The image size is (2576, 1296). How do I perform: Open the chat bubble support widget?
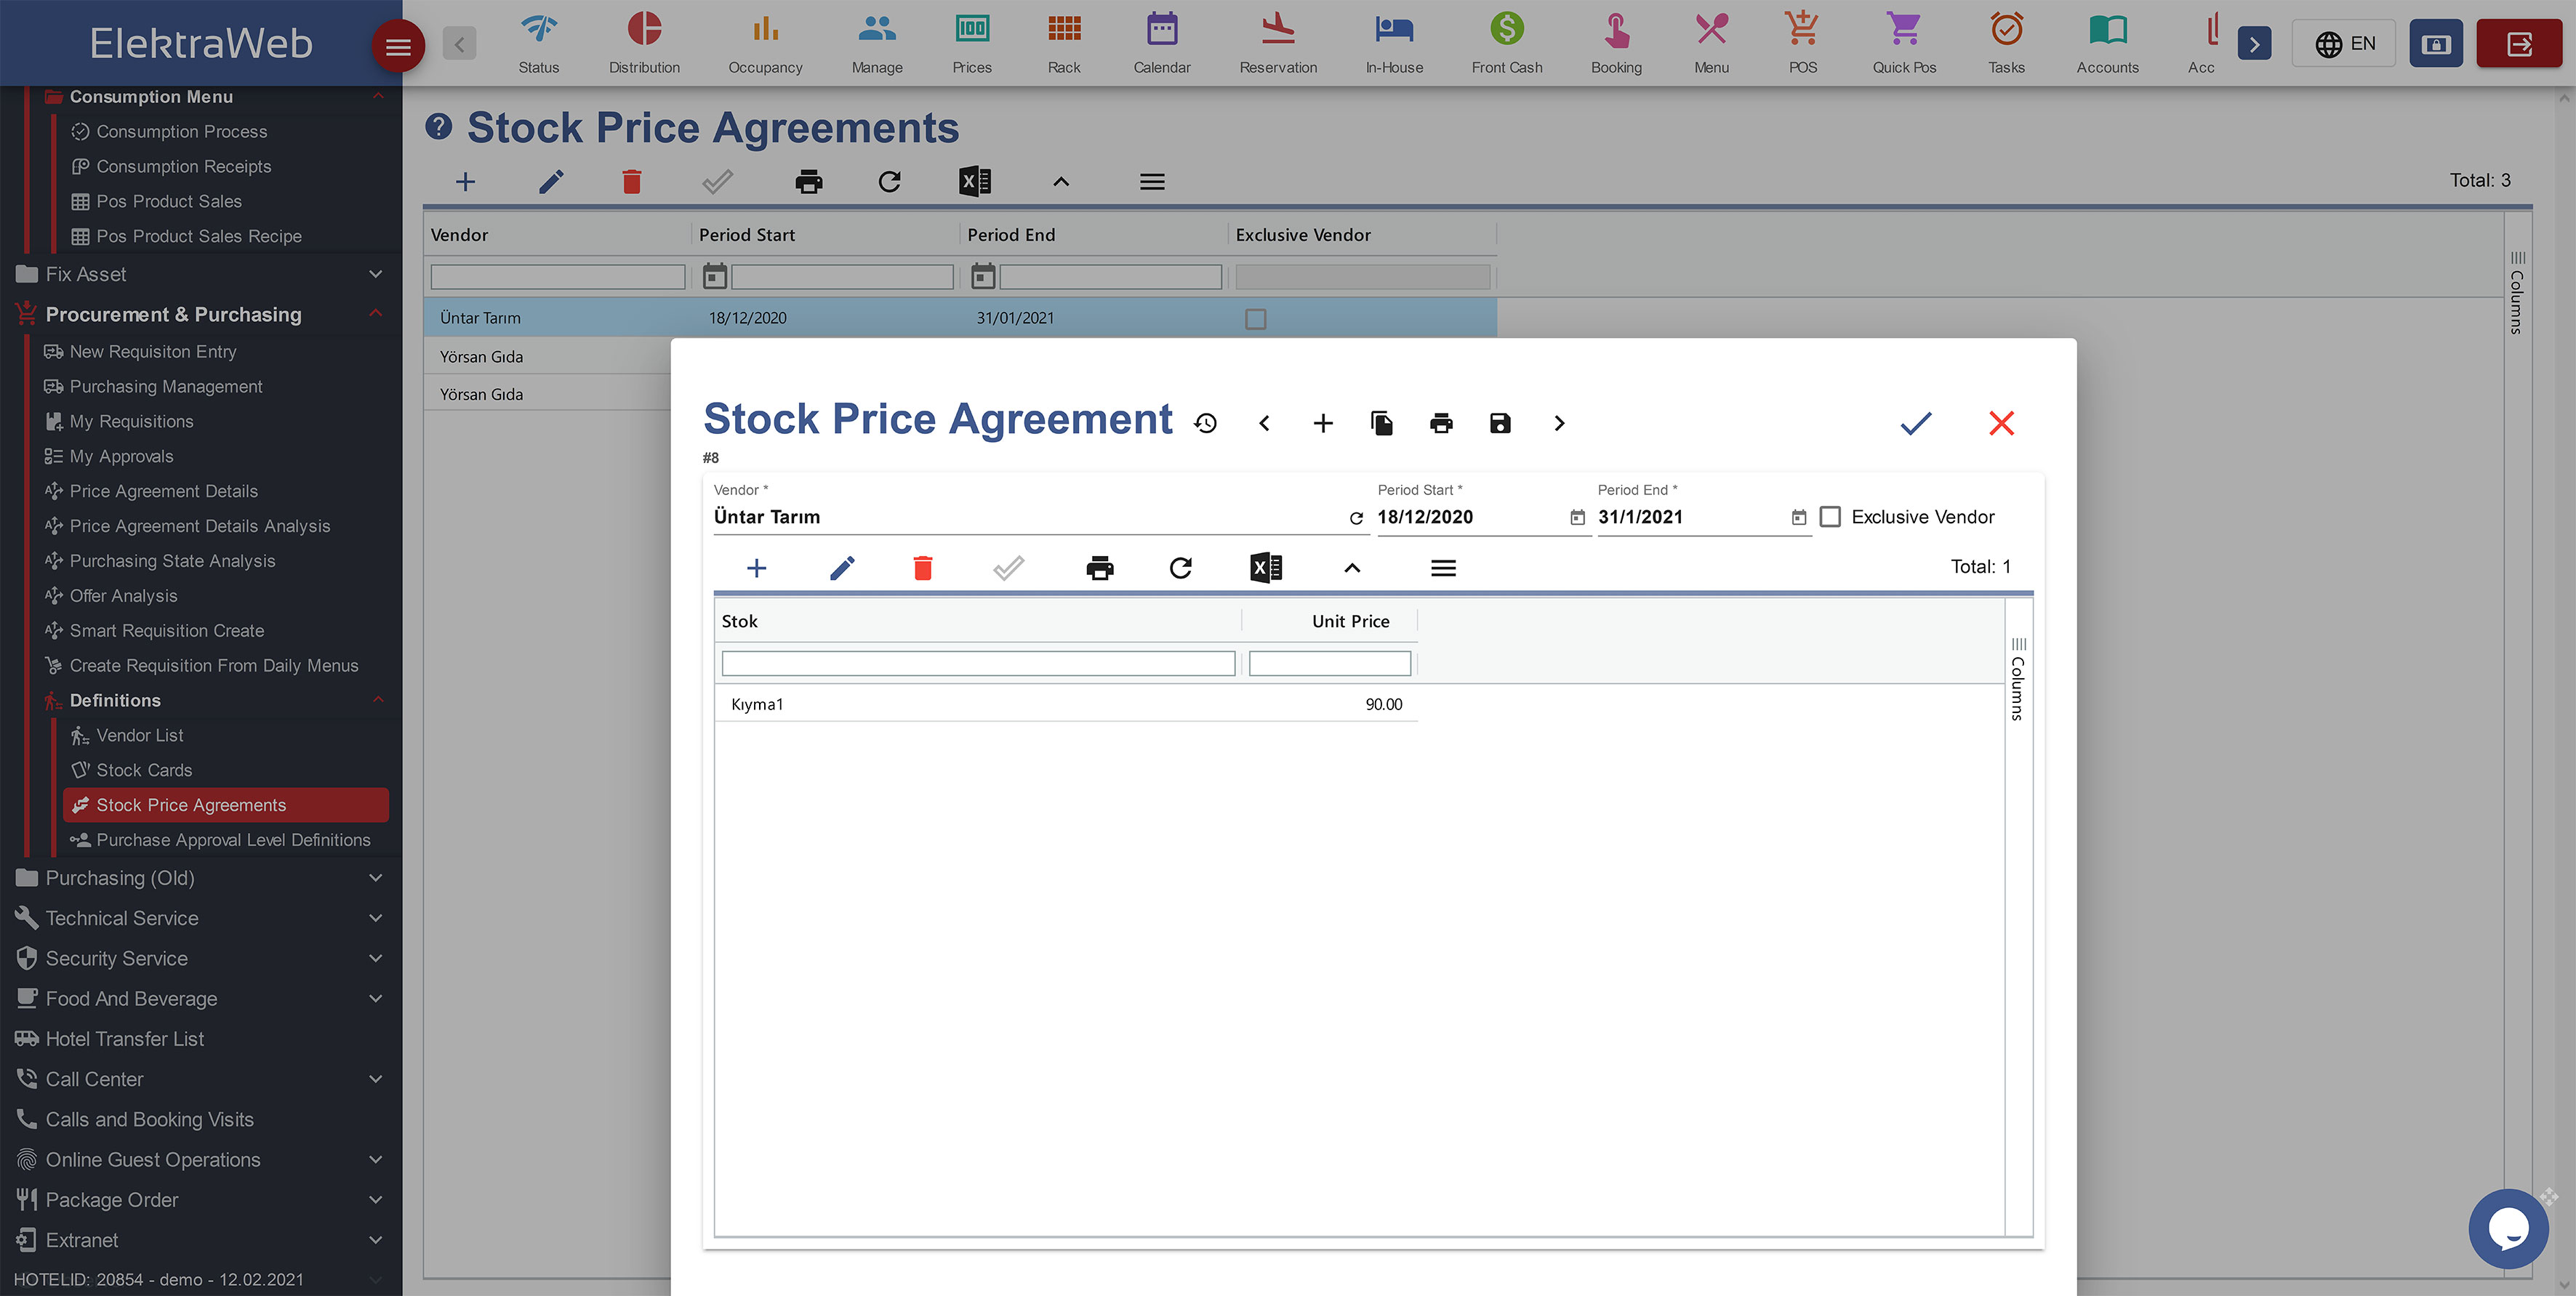[2508, 1228]
